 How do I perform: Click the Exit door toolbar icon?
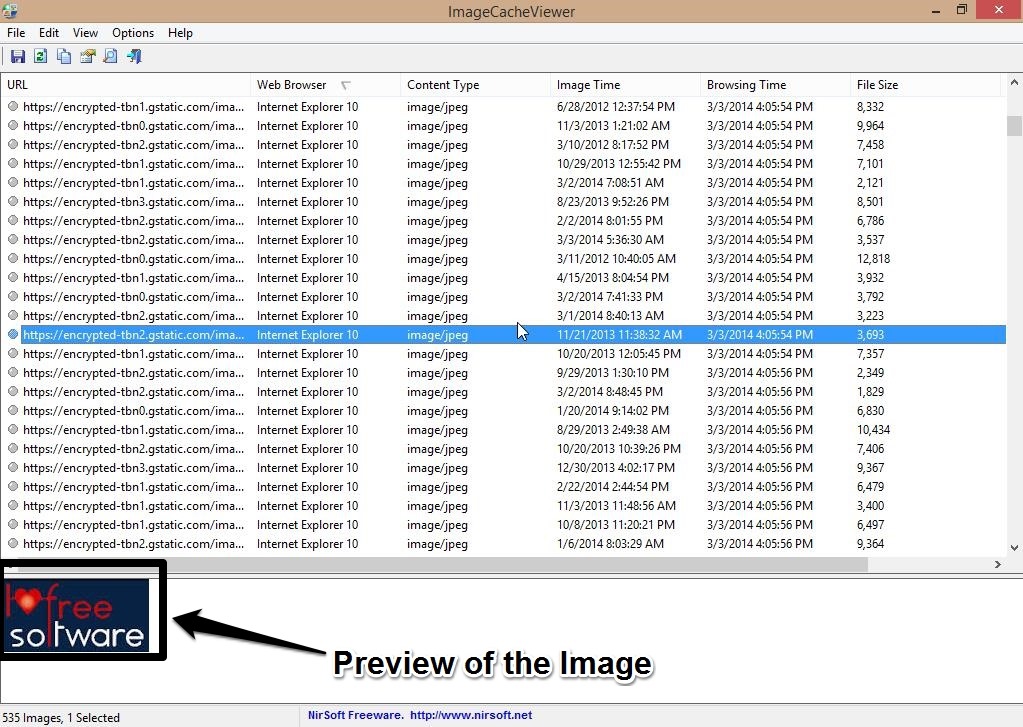click(x=134, y=57)
